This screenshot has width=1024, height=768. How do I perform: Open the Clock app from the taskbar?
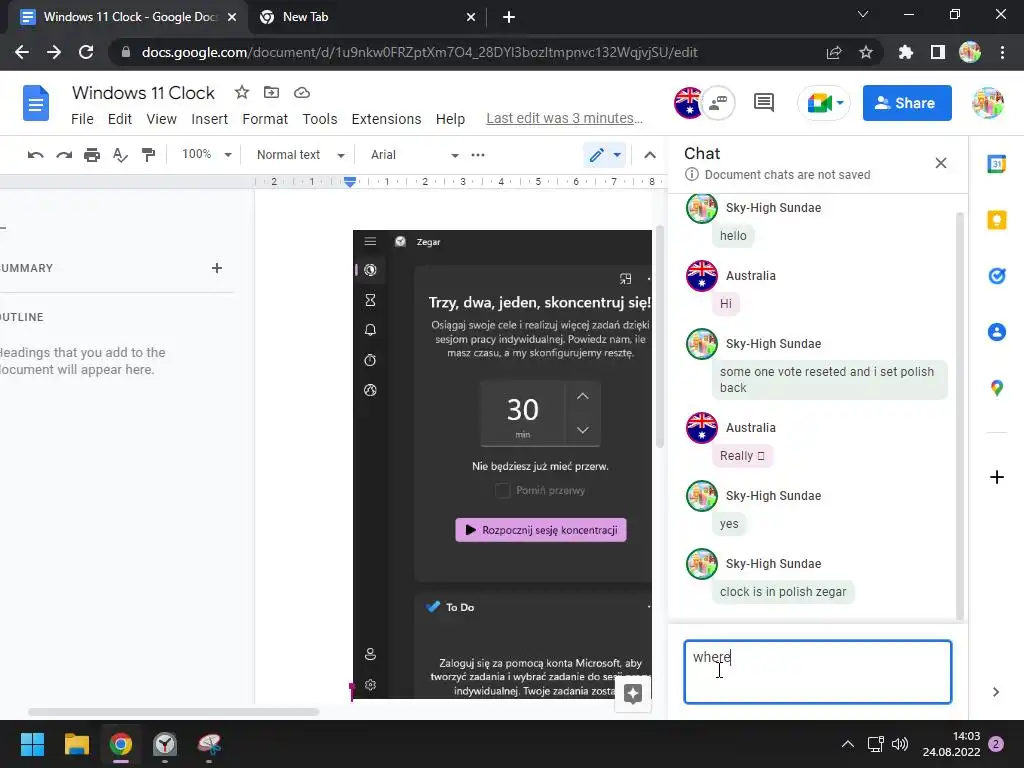coord(165,744)
